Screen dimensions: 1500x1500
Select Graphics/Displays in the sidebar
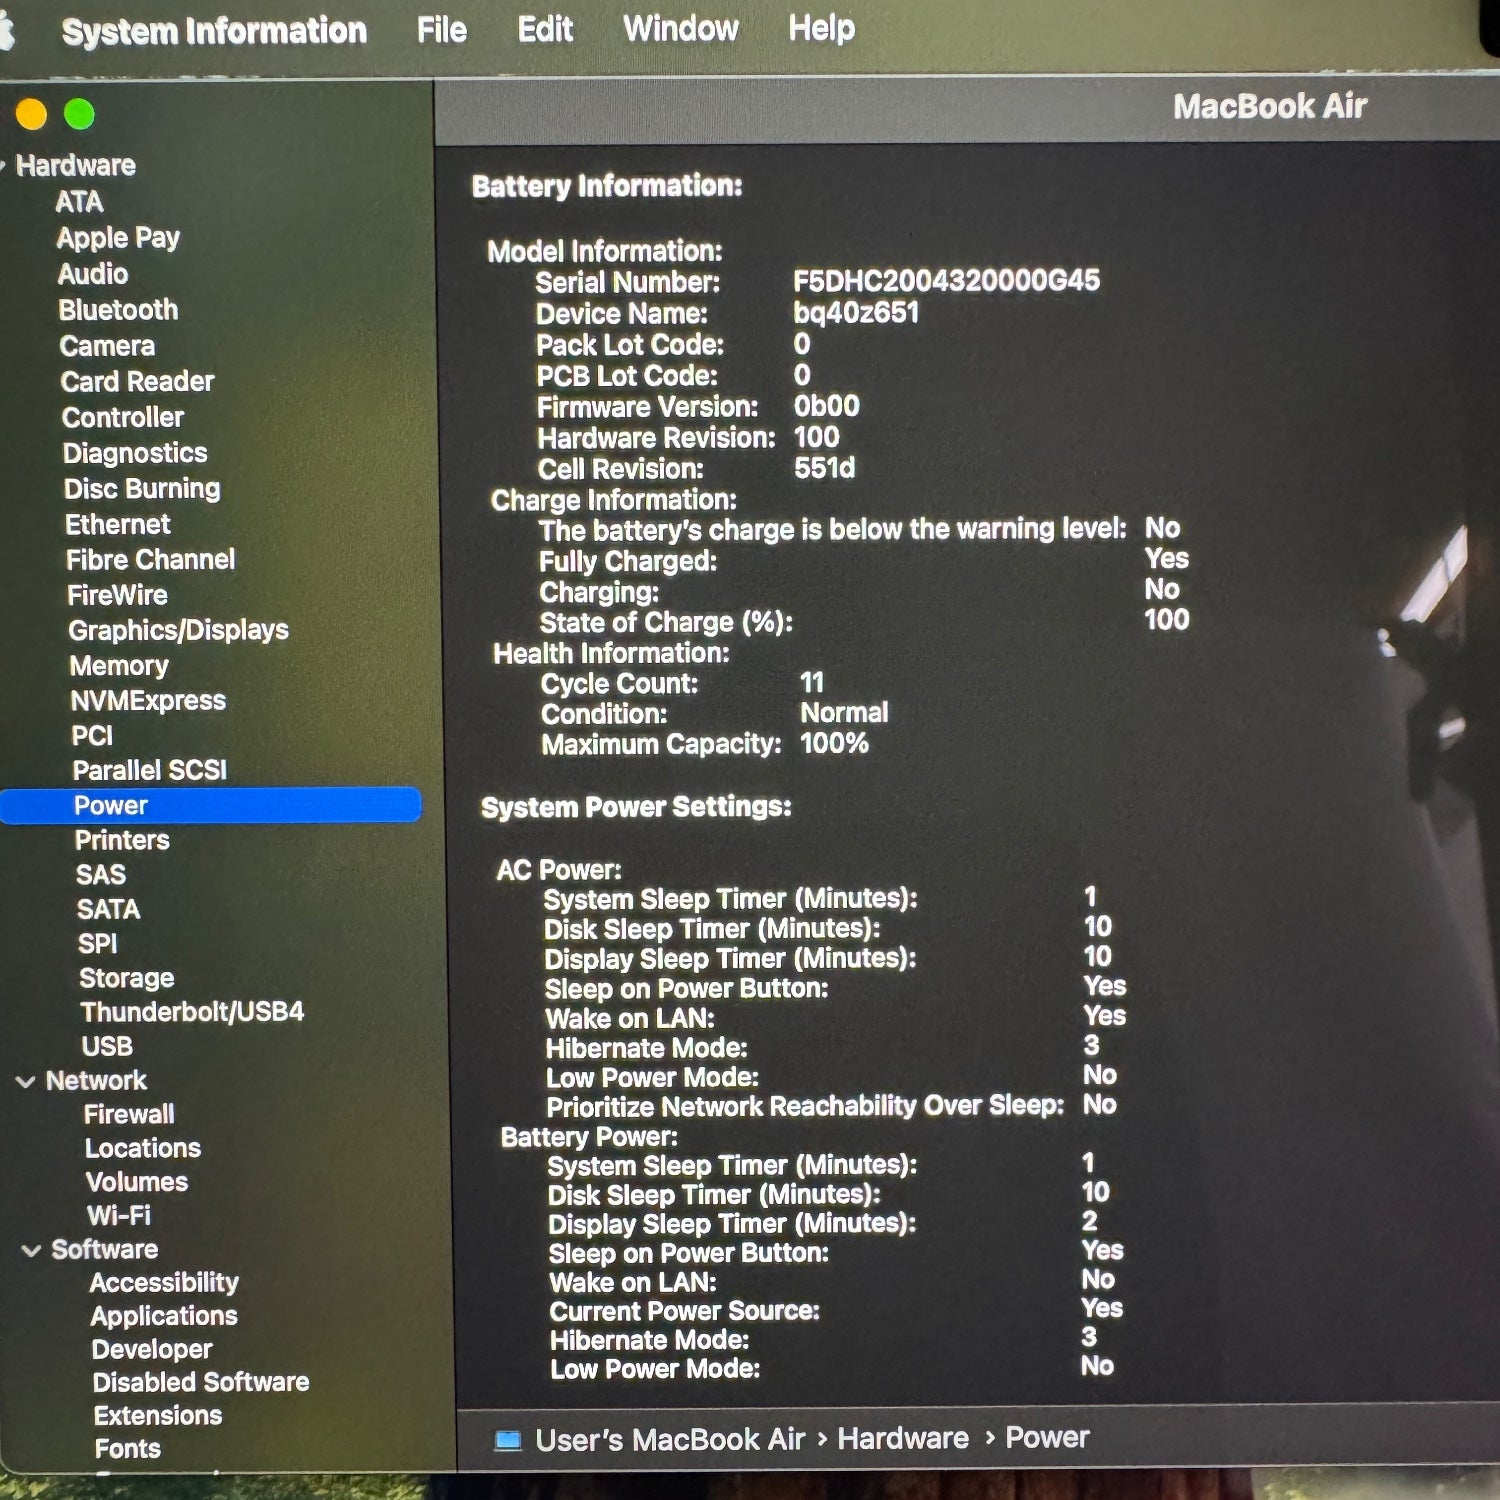tap(178, 630)
